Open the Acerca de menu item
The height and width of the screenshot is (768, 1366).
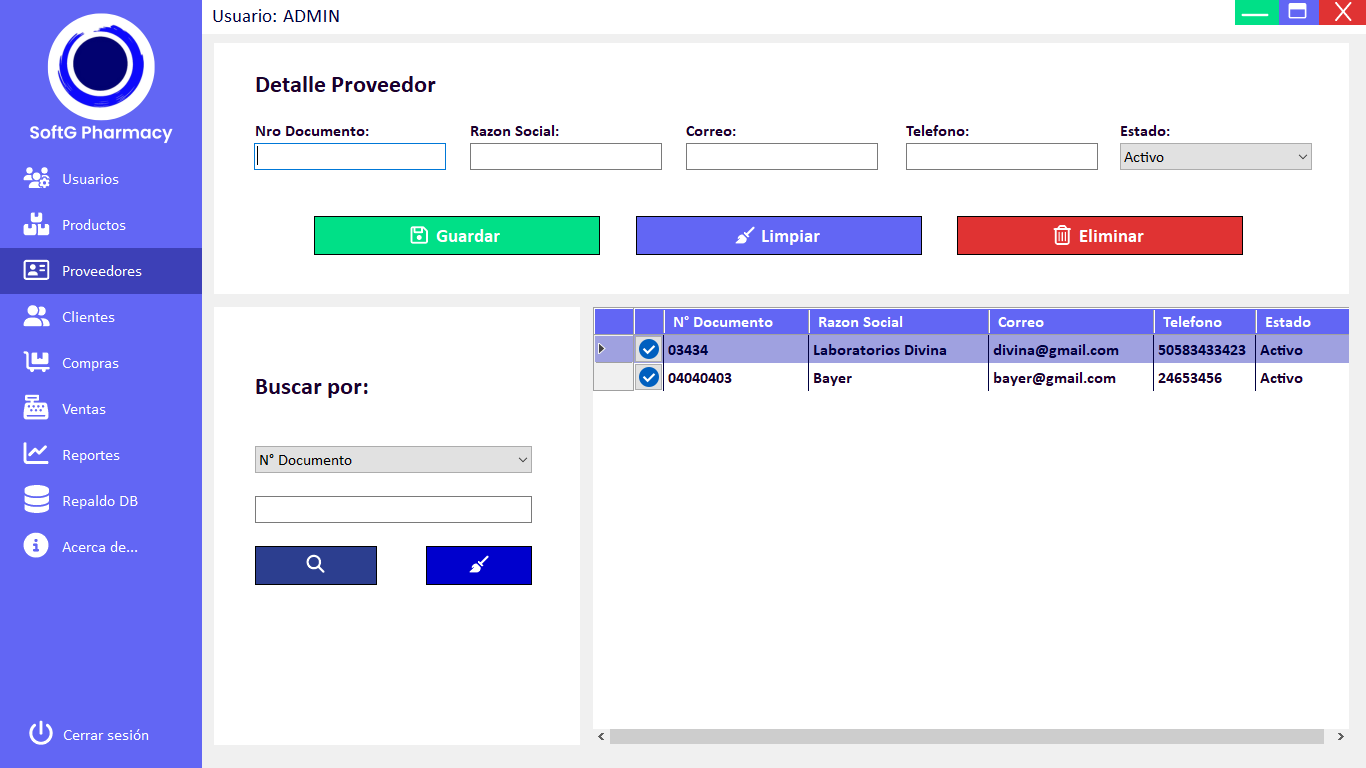point(99,547)
